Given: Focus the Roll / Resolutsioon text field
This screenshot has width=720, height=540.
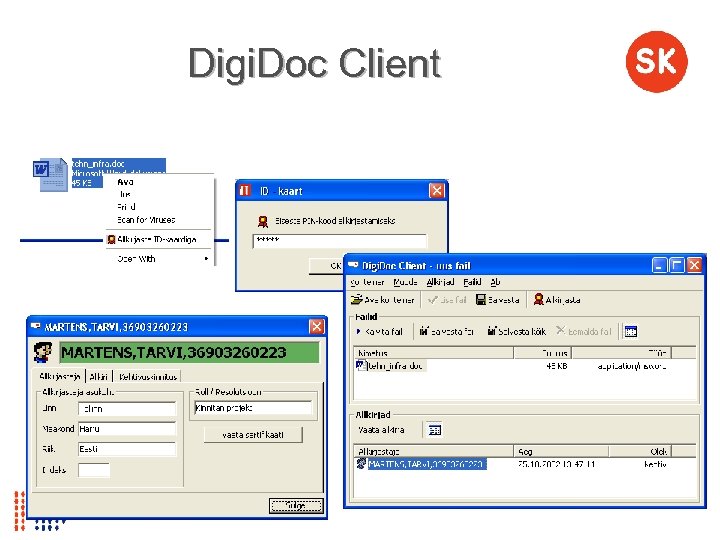Looking at the screenshot, I should pos(253,407).
